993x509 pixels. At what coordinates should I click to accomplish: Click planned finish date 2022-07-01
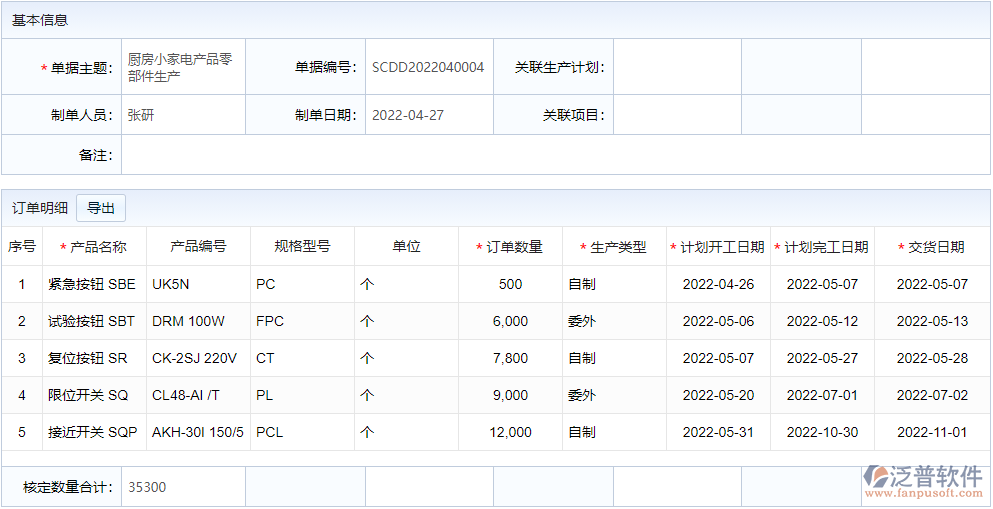click(822, 396)
